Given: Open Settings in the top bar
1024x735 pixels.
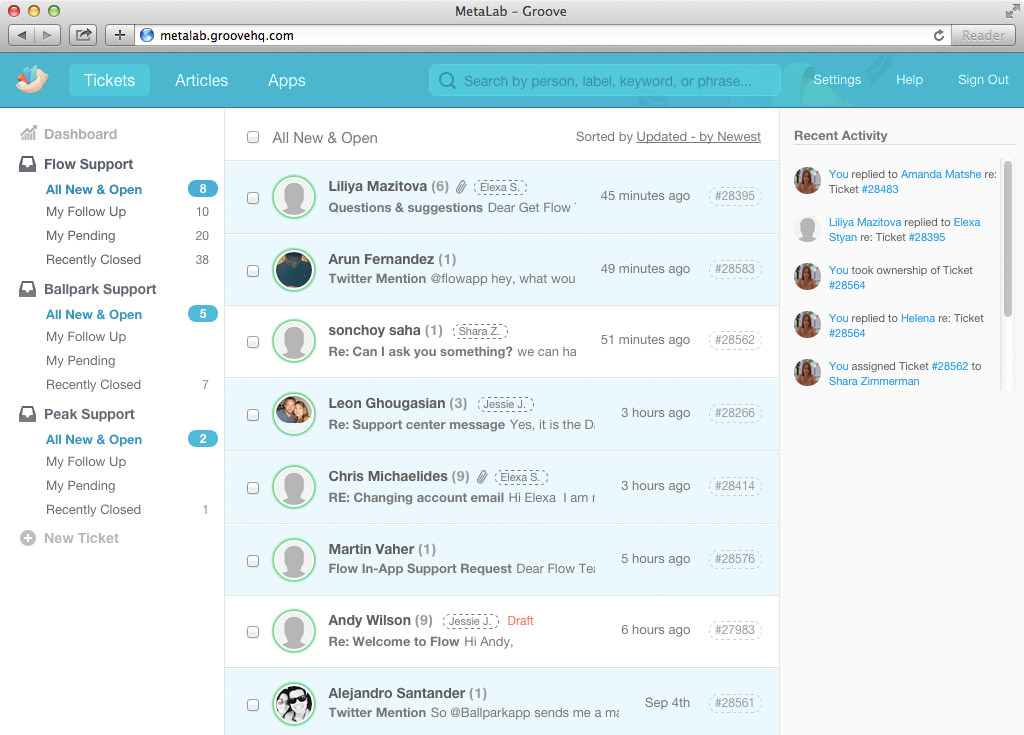Looking at the screenshot, I should [837, 80].
